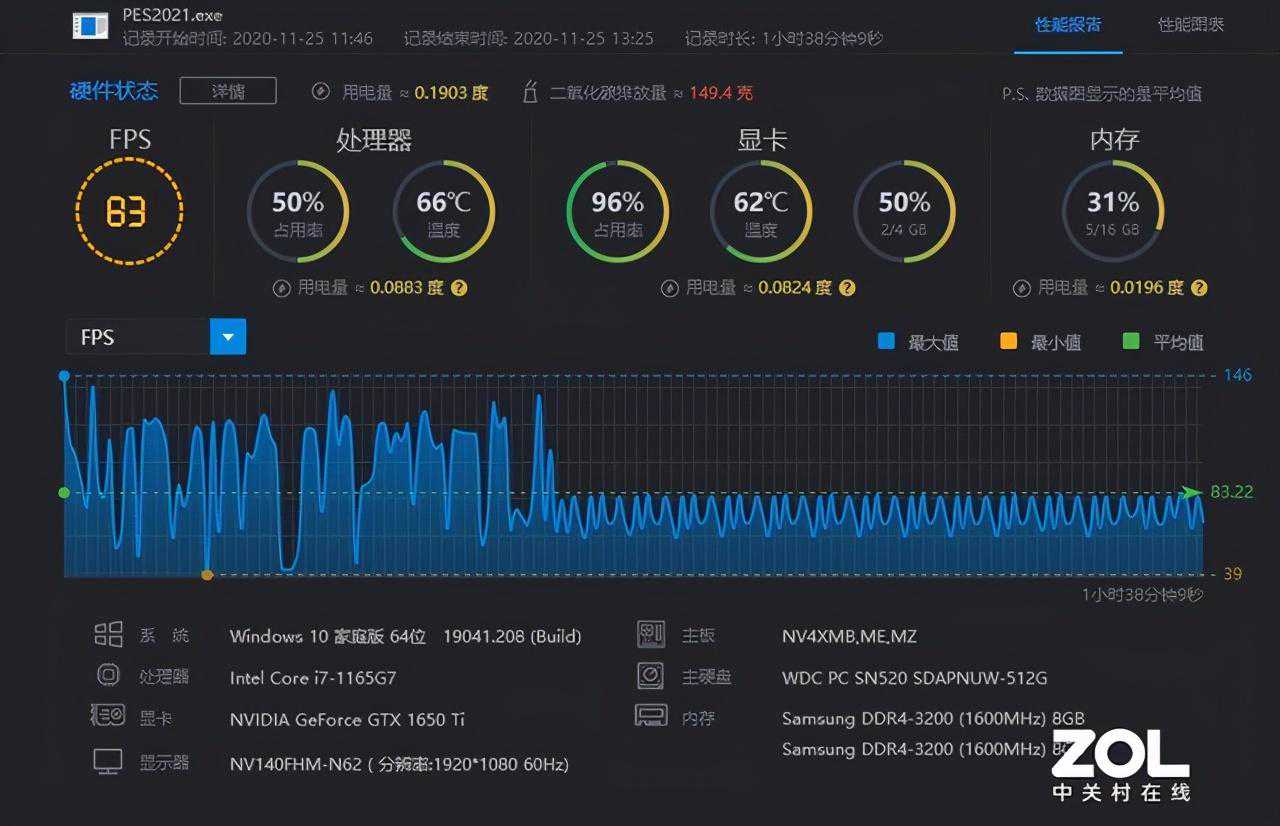1280x826 pixels.
Task: Open the FPS chart metric dropdown arrow
Action: point(228,337)
